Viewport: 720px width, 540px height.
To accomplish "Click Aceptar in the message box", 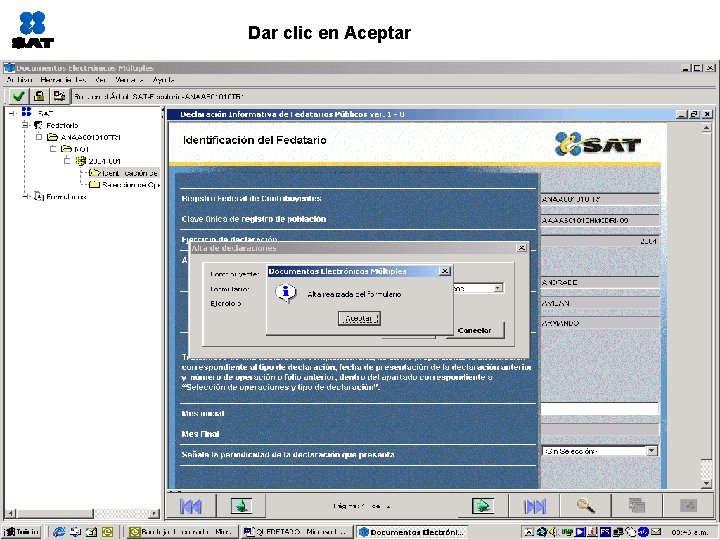I will (359, 318).
